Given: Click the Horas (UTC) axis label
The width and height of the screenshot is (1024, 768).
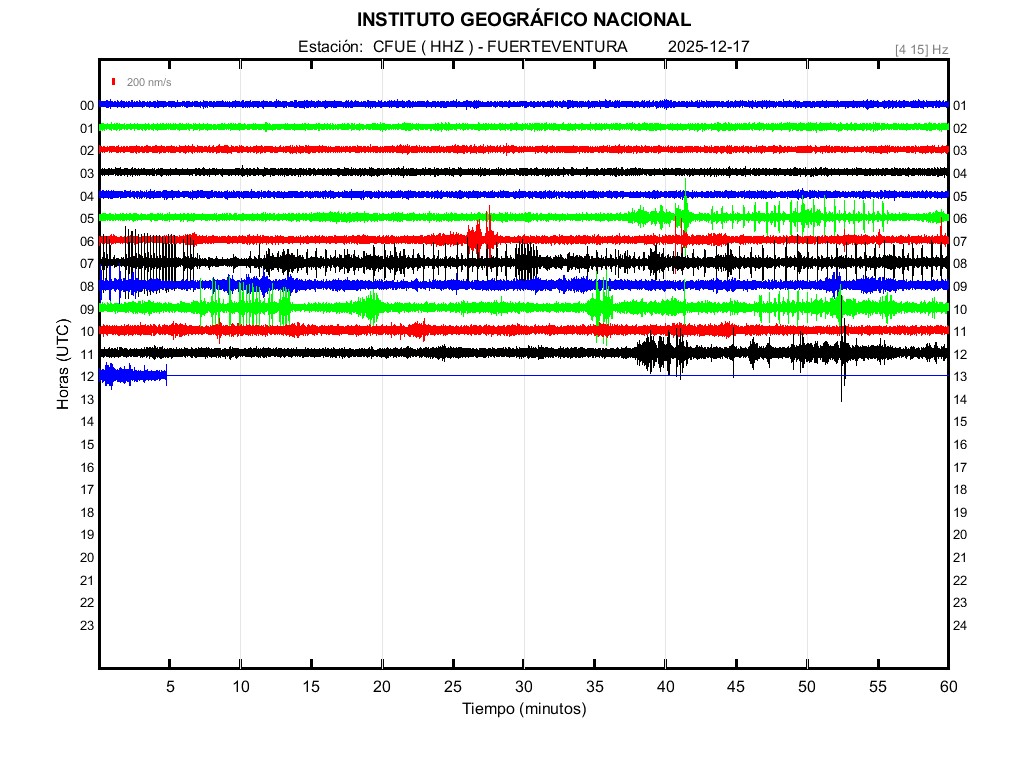Looking at the screenshot, I should pos(63,365).
